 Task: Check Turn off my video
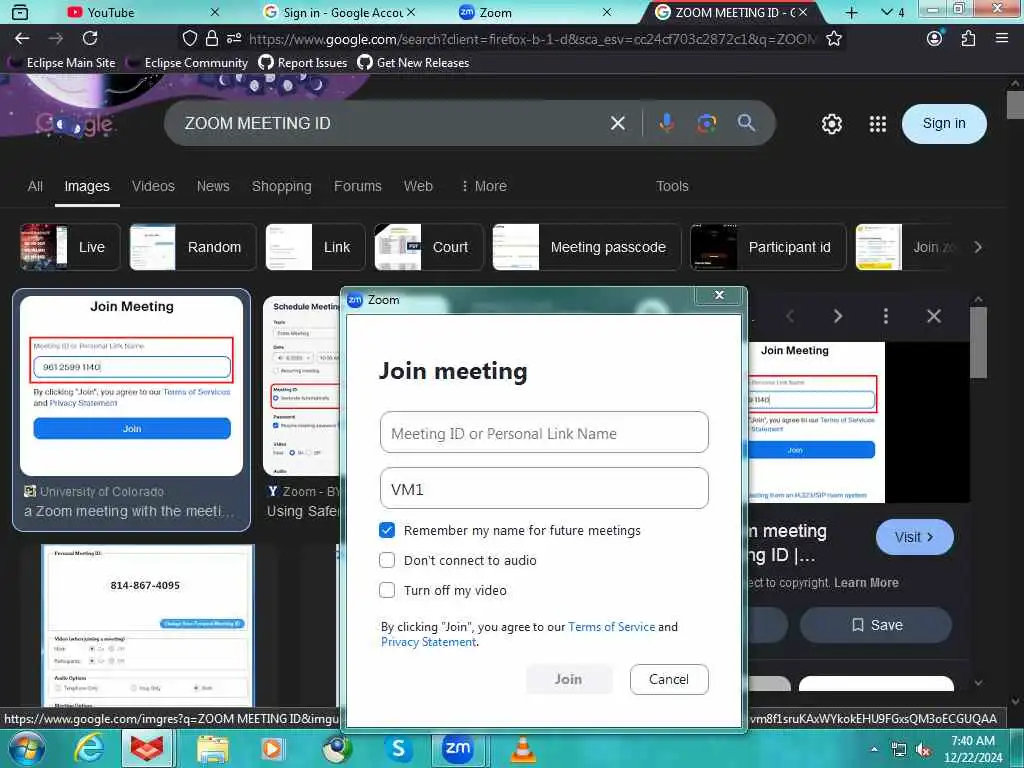(387, 590)
